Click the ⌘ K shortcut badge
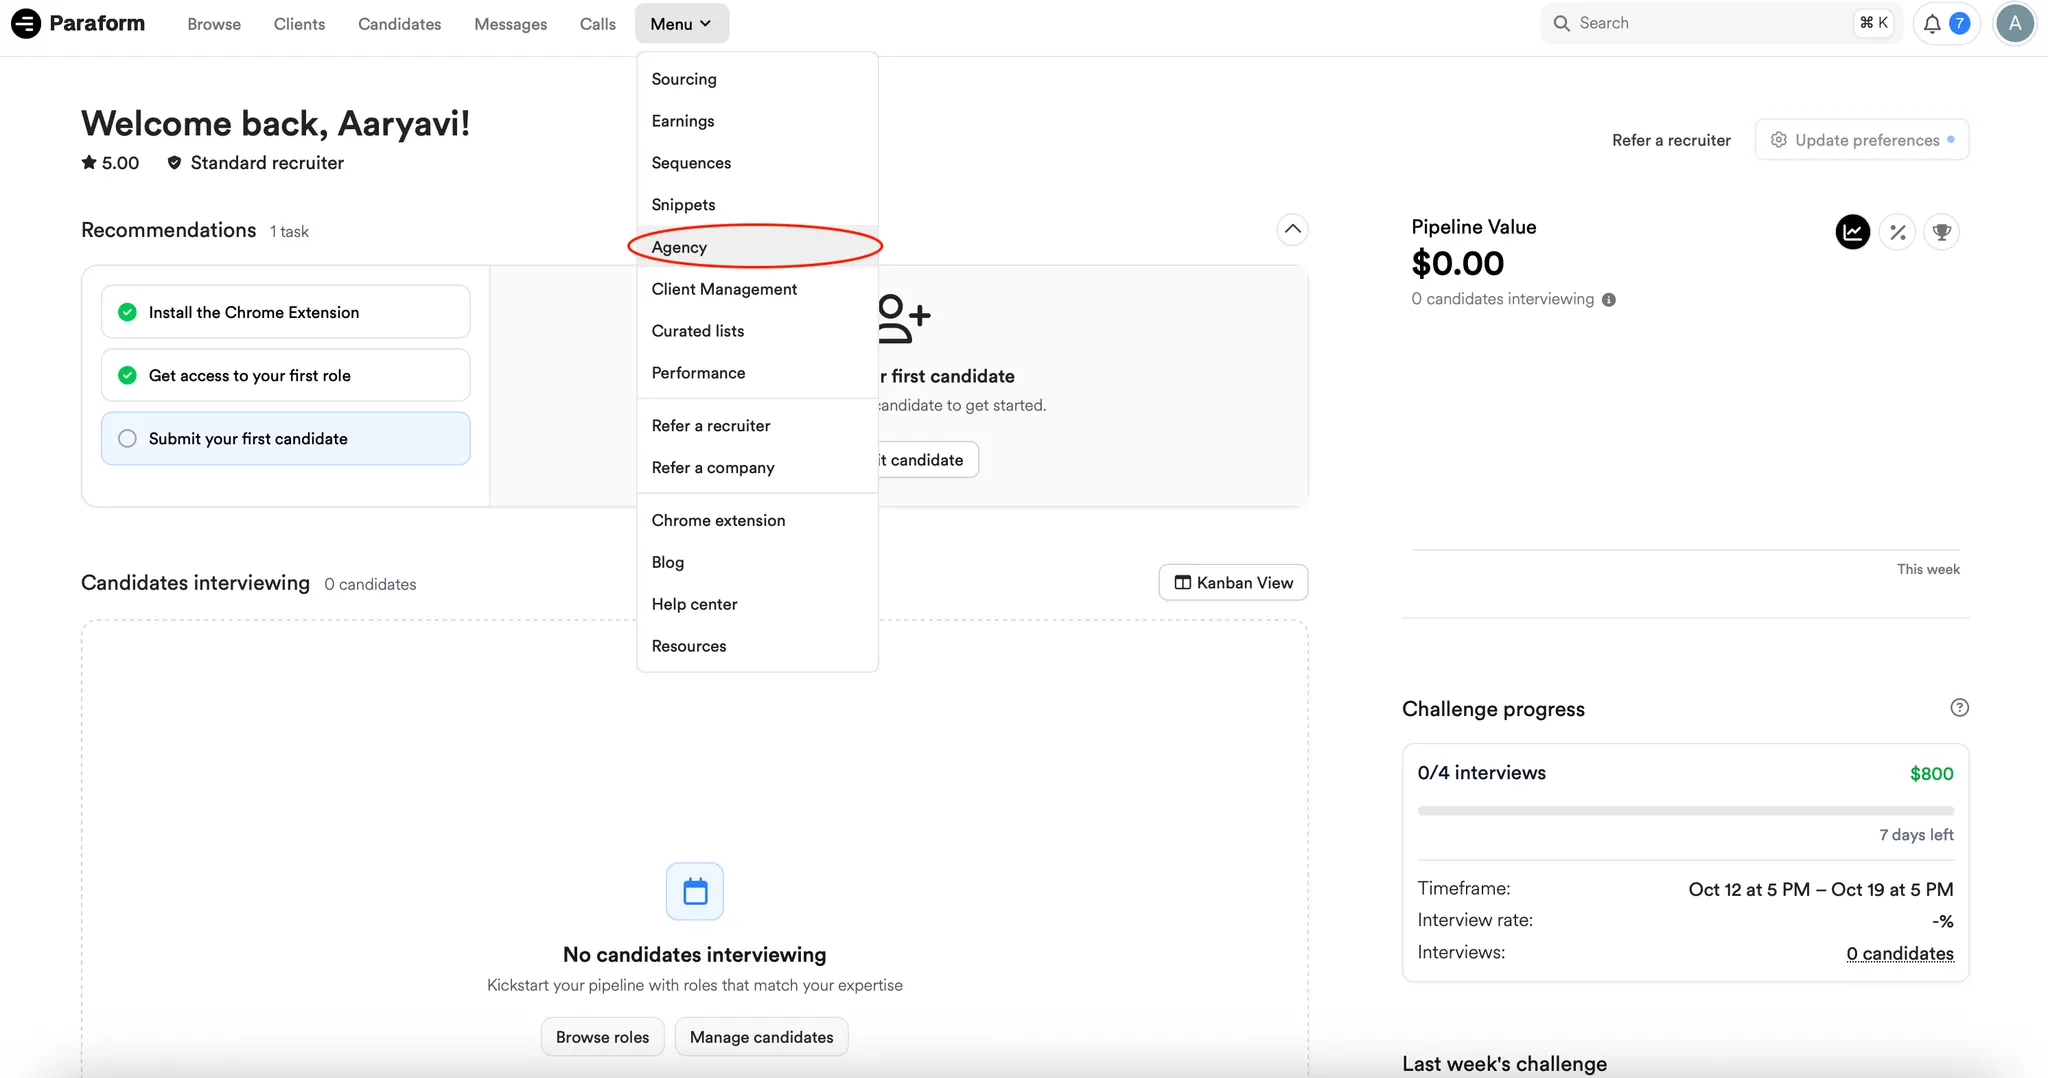 [1874, 23]
